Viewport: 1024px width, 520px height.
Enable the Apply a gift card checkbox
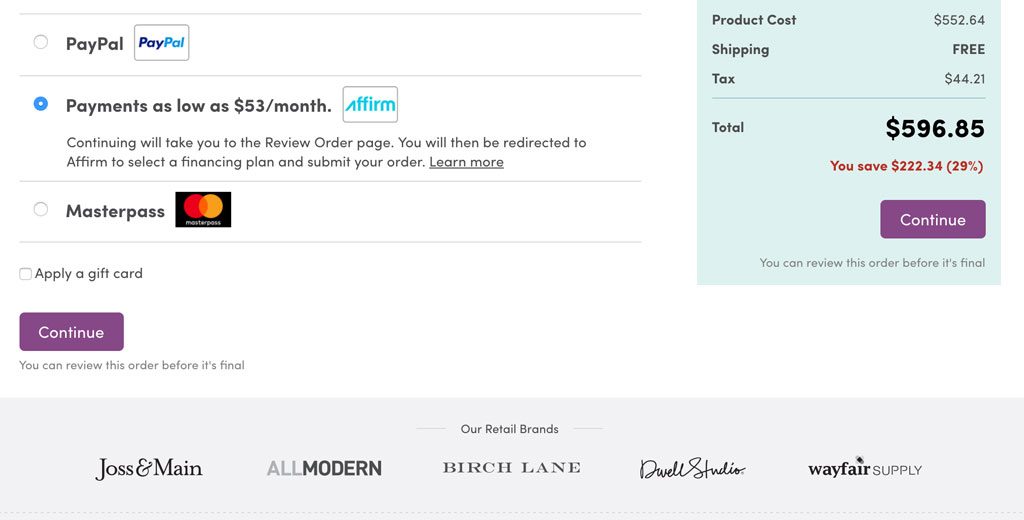26,274
